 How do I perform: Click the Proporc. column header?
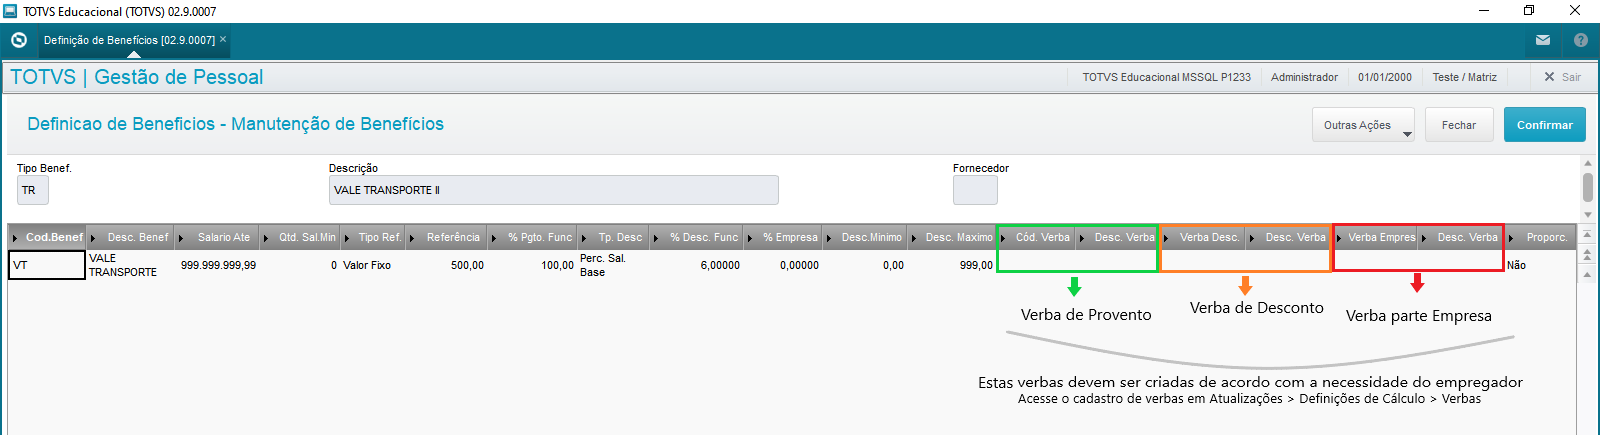pos(1540,237)
